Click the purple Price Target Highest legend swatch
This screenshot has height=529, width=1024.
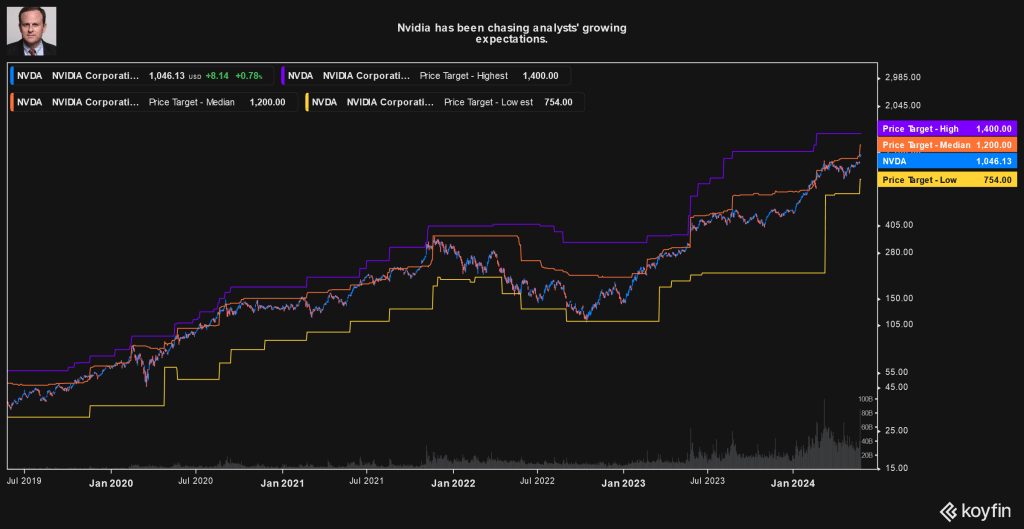tap(286, 75)
